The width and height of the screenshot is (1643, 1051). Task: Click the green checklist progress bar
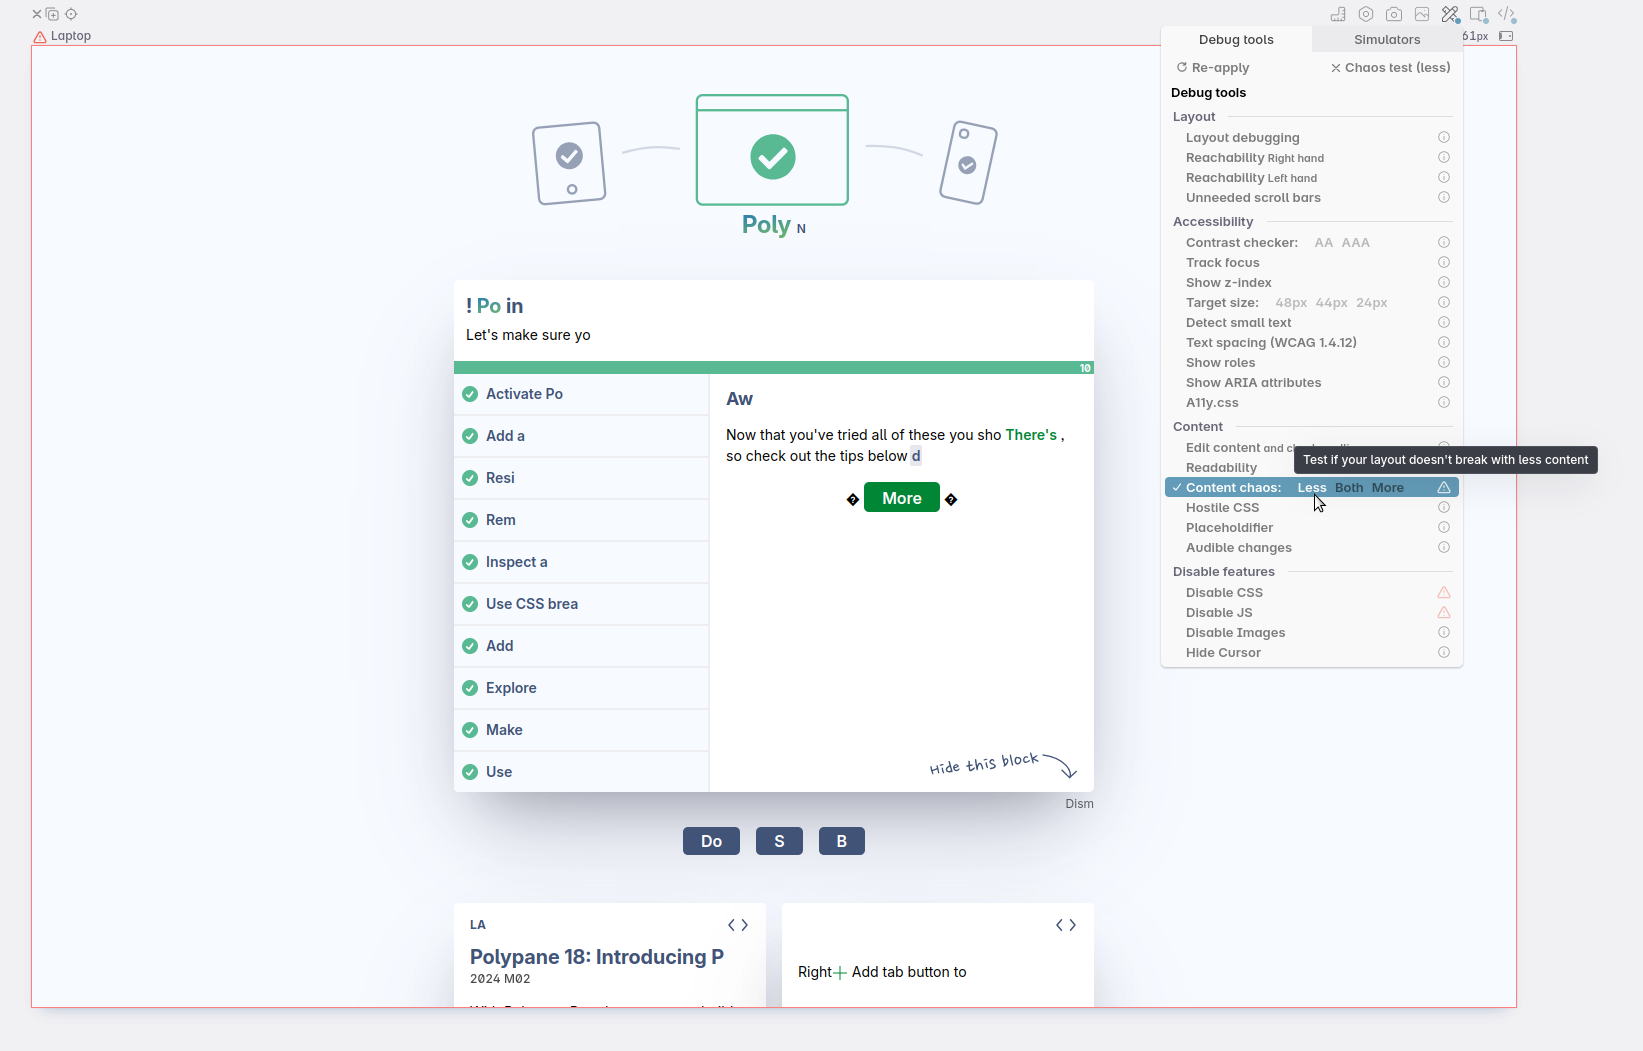tap(774, 368)
